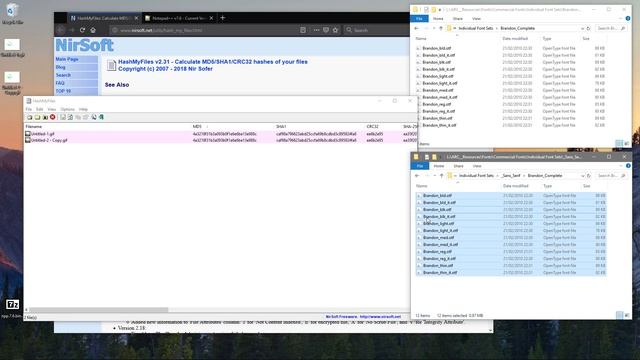Screen dimensions: 640x360
Task: Switch lower Explorer to large icons view
Action: [627, 315]
